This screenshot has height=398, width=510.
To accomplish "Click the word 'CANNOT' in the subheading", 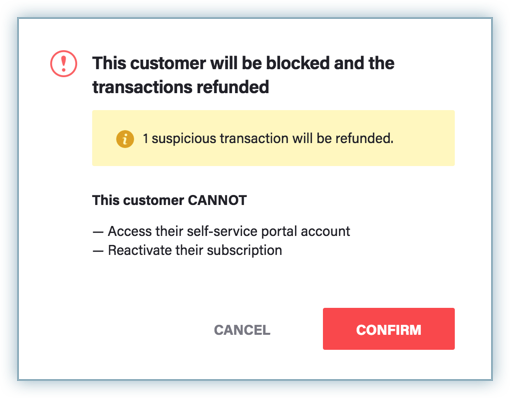I will tap(217, 200).
